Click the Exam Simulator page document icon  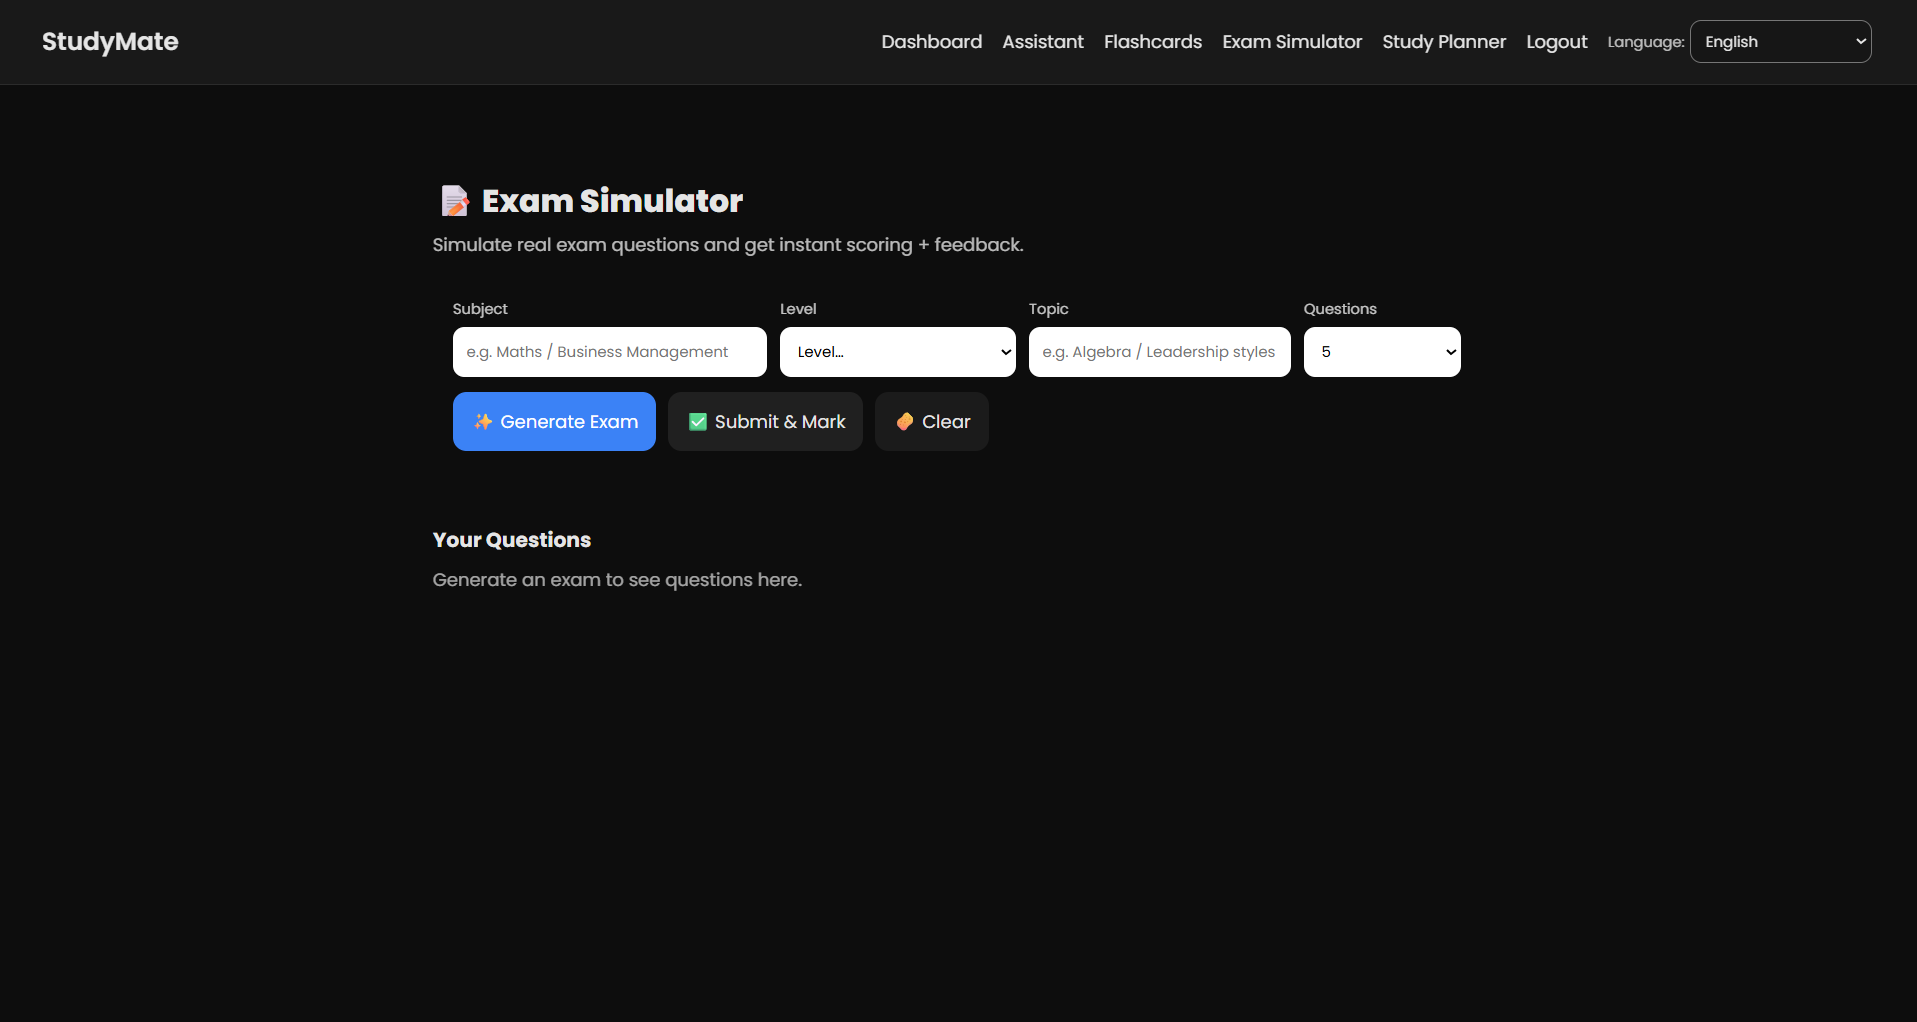click(456, 200)
